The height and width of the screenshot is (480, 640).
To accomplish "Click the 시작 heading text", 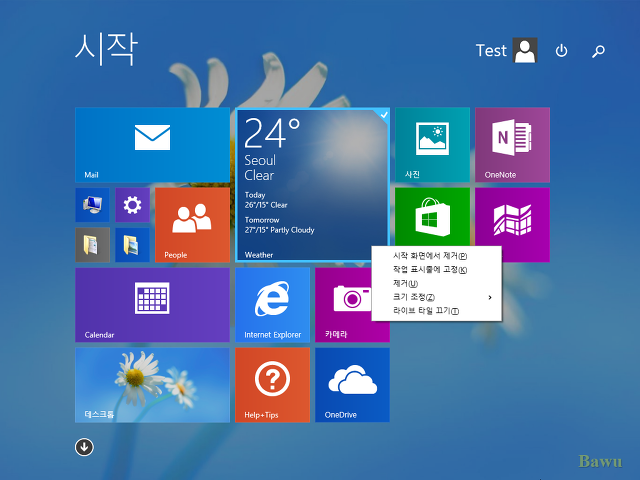I will point(106,49).
